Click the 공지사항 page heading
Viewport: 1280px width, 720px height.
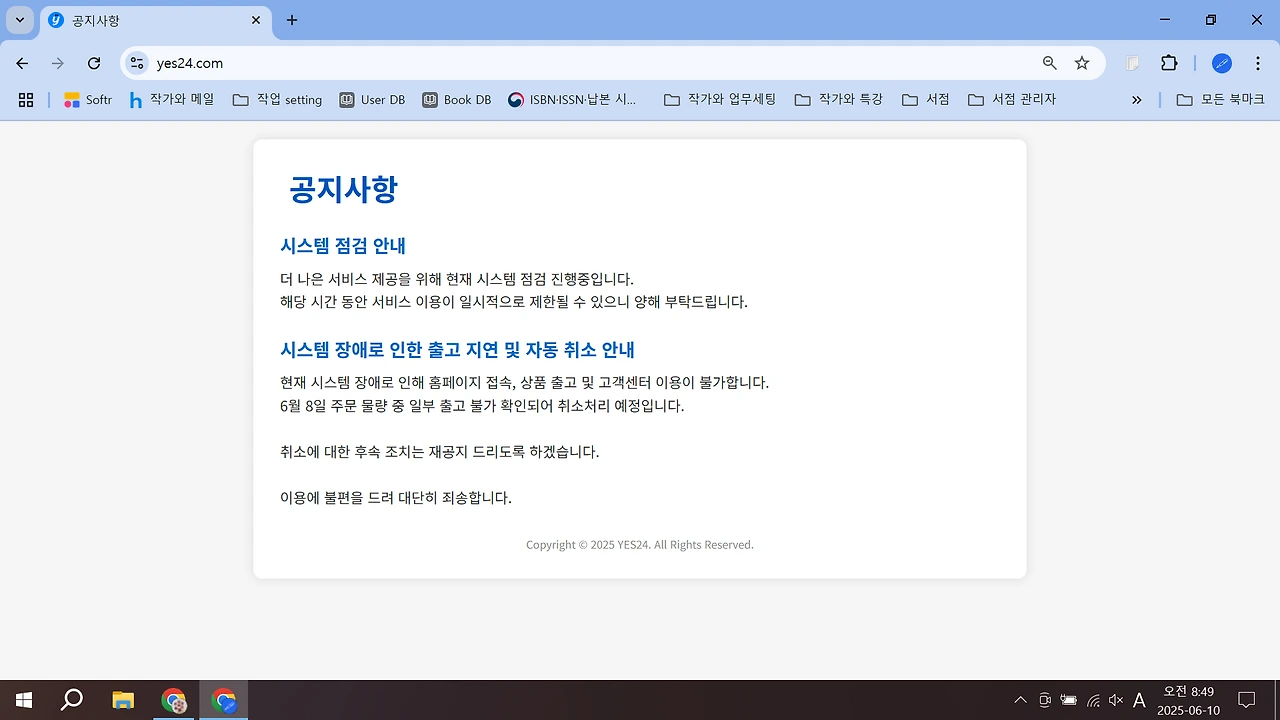click(x=343, y=189)
